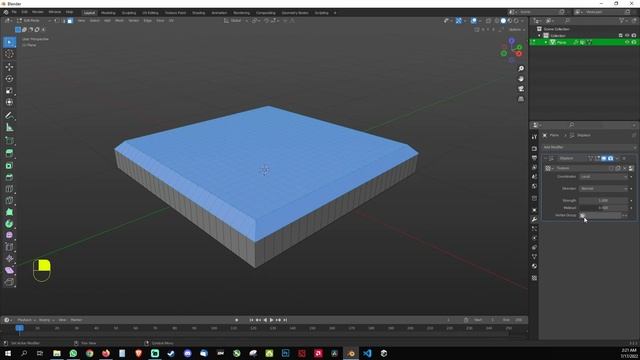Select the Smooth vertices tool

(9, 235)
